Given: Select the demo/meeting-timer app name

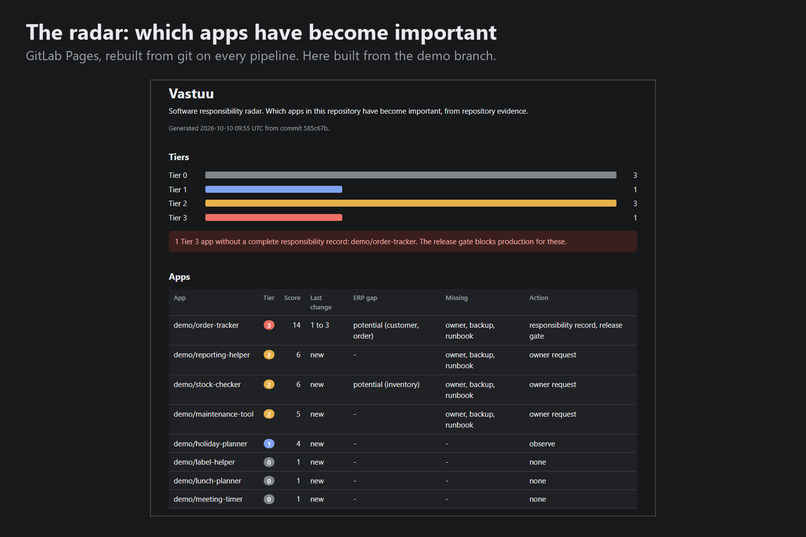Looking at the screenshot, I should tap(208, 499).
